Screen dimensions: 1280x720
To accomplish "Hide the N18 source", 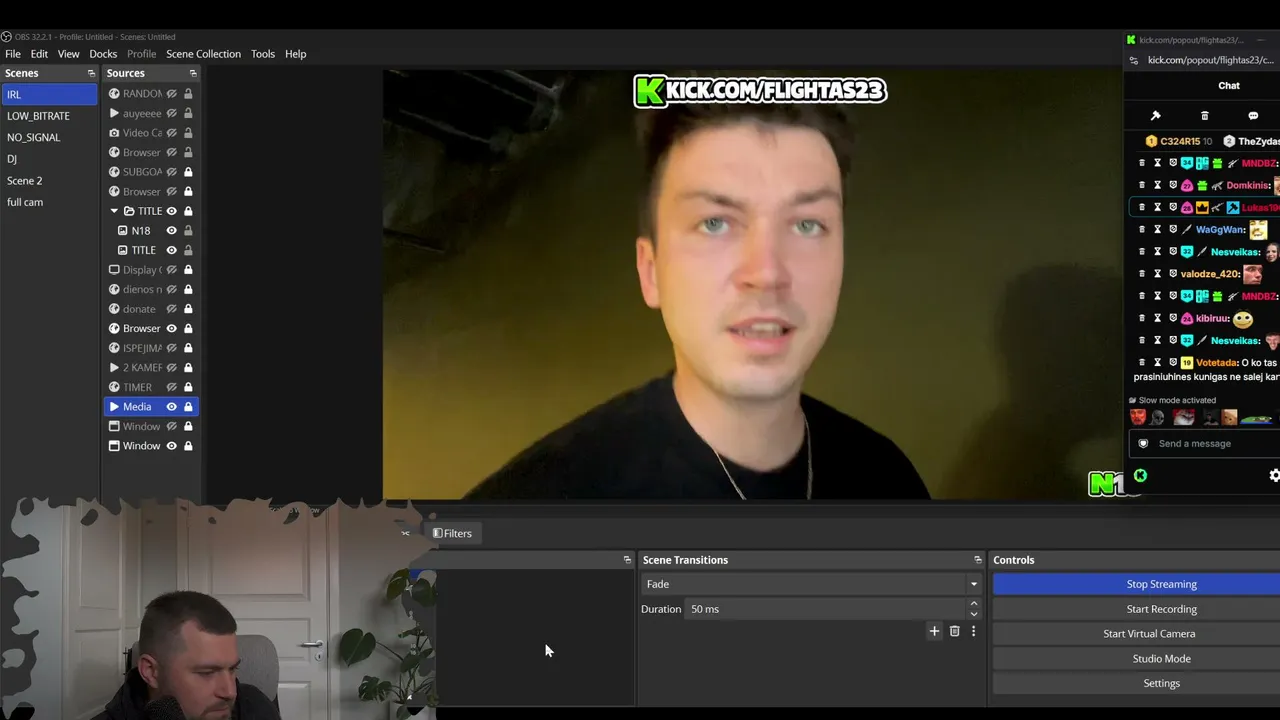I will tap(172, 231).
